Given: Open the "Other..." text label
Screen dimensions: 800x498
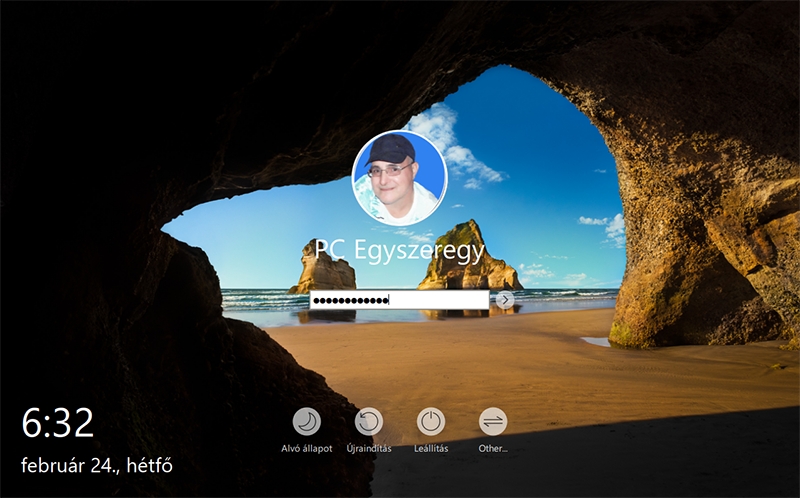Looking at the screenshot, I should coord(493,449).
